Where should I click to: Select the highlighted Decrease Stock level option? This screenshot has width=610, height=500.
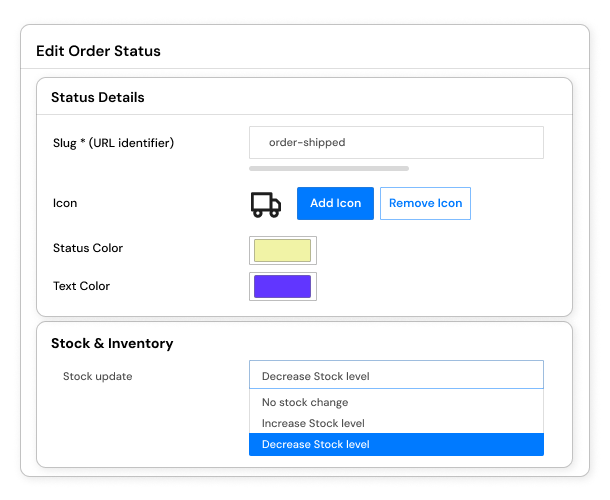pos(396,444)
